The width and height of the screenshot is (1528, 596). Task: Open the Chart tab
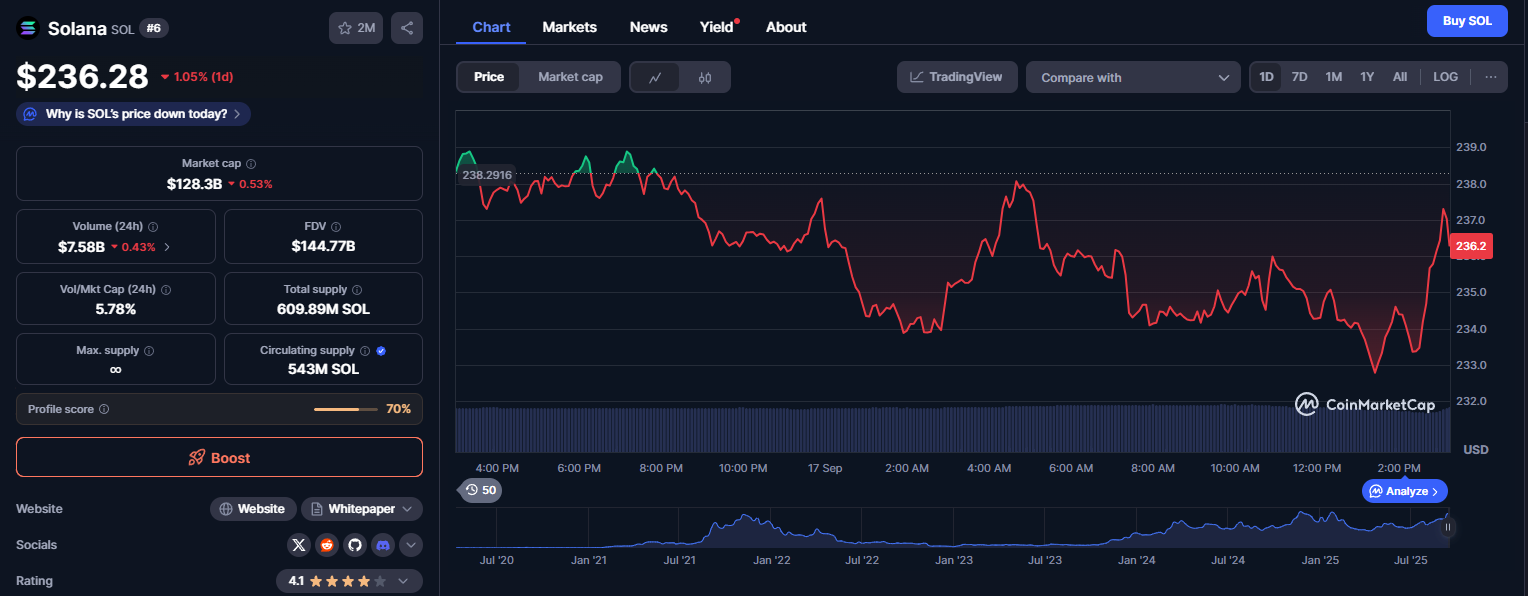coord(491,27)
